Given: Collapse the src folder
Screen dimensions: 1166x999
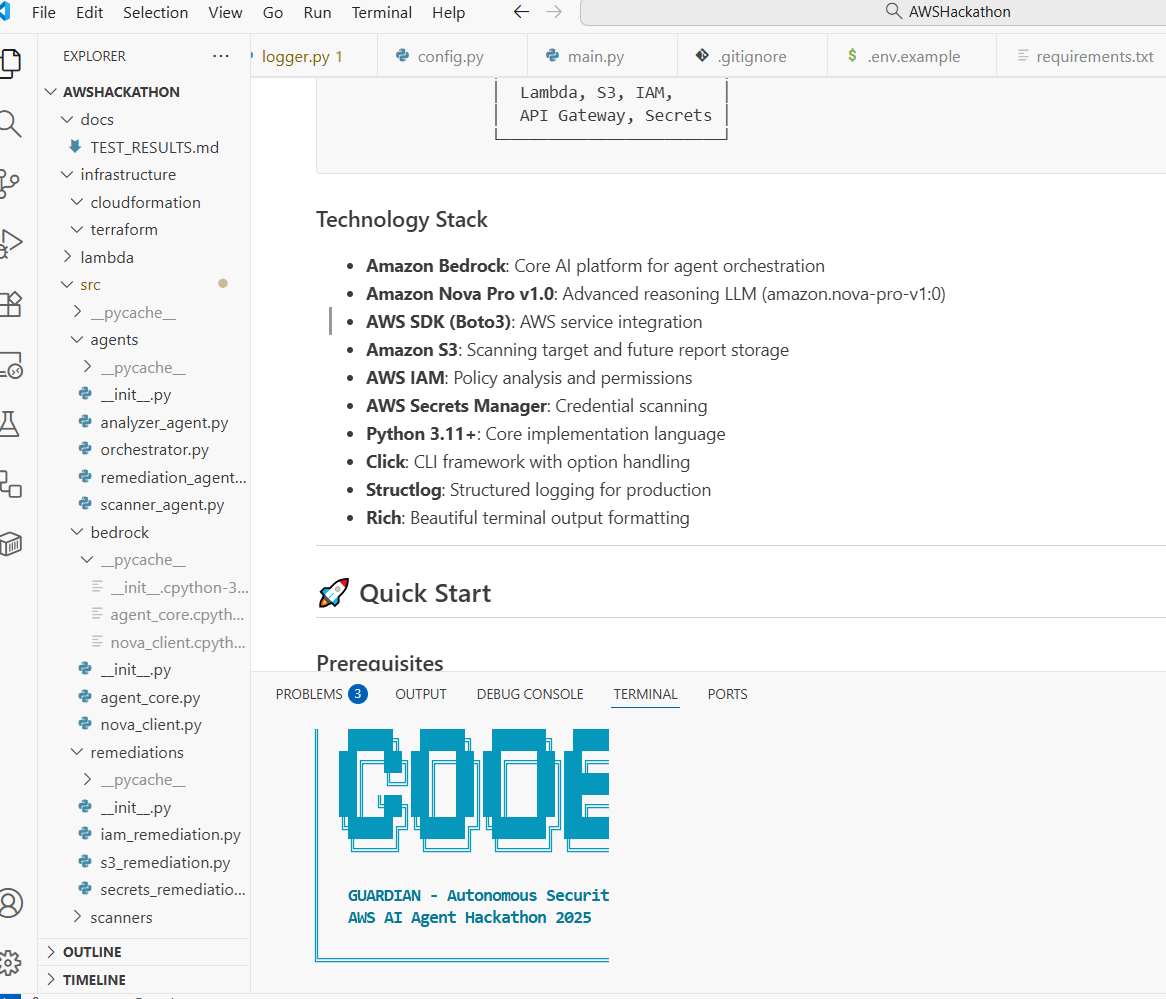Looking at the screenshot, I should [x=144, y=285].
